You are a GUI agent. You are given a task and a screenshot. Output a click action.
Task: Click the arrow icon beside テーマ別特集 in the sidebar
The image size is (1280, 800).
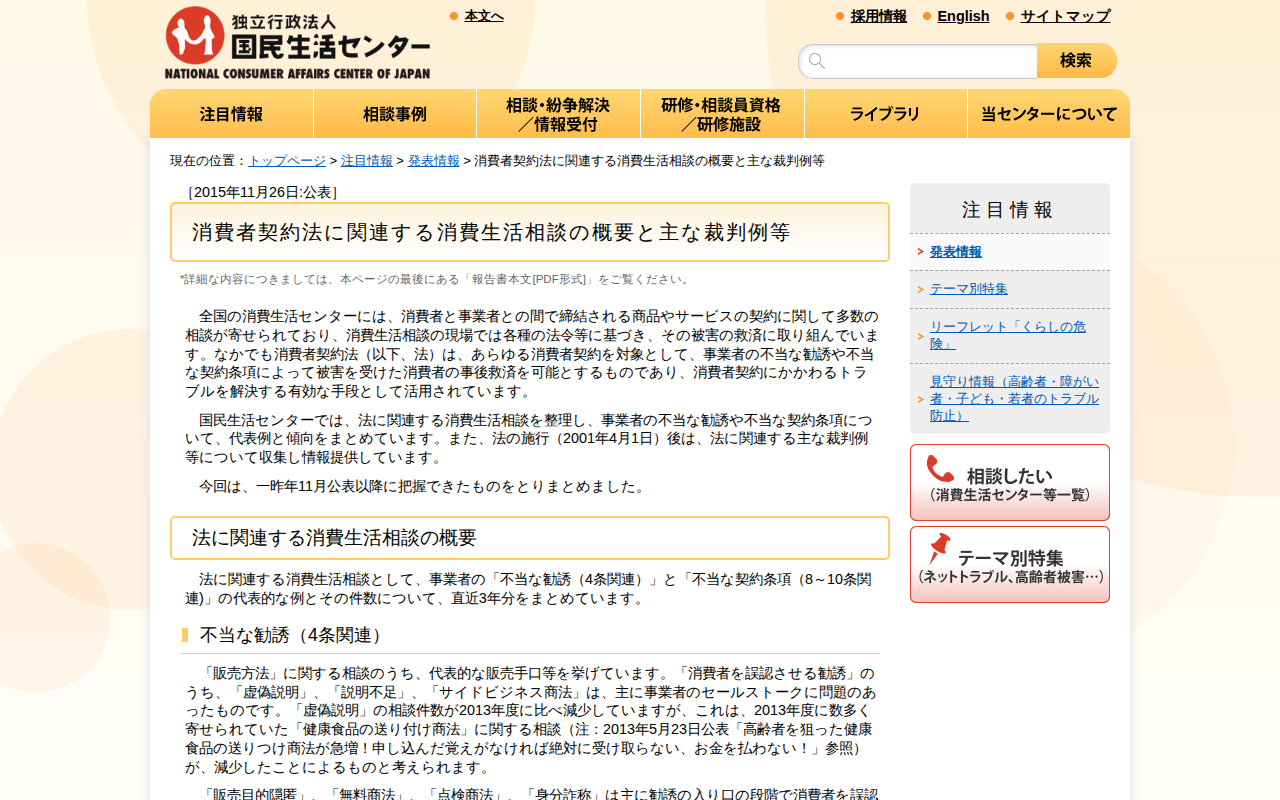(x=921, y=287)
